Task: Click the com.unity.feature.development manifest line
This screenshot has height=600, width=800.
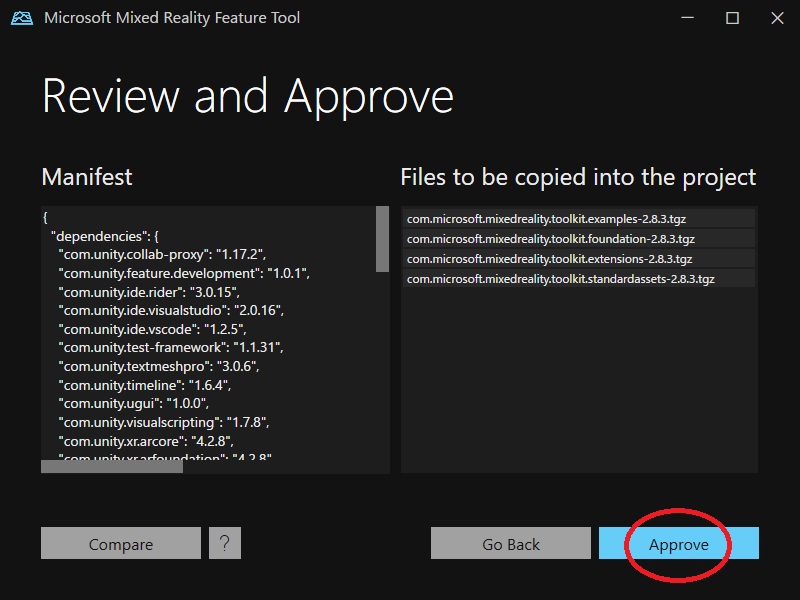Action: click(x=184, y=273)
